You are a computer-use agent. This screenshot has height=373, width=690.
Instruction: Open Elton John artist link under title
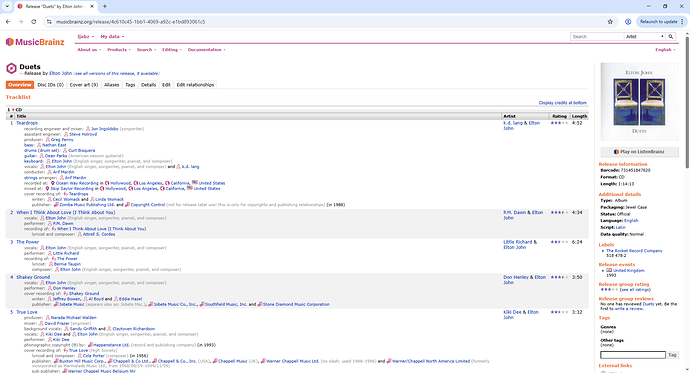(x=60, y=73)
